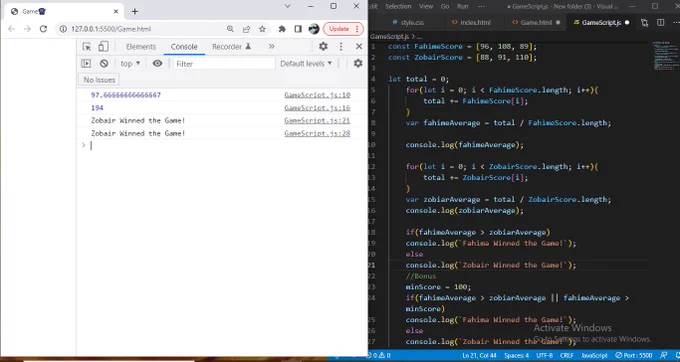Create a live expression with the eye icon
The image size is (680, 362).
point(157,64)
